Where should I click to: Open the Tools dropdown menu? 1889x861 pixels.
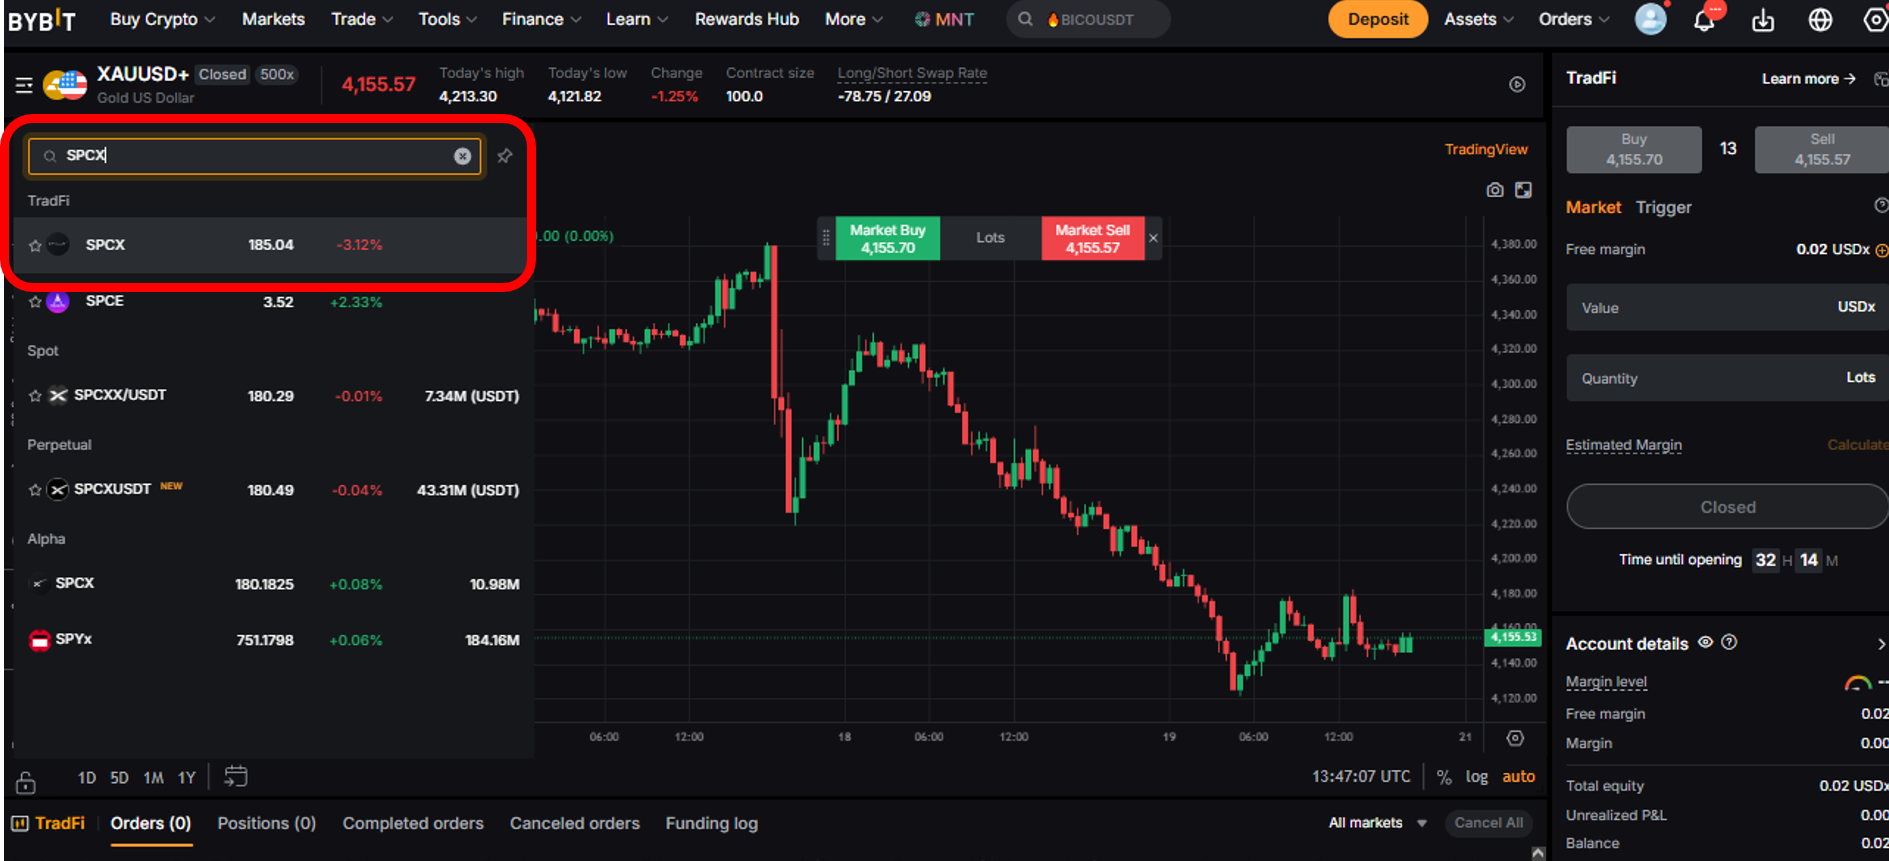click(447, 19)
